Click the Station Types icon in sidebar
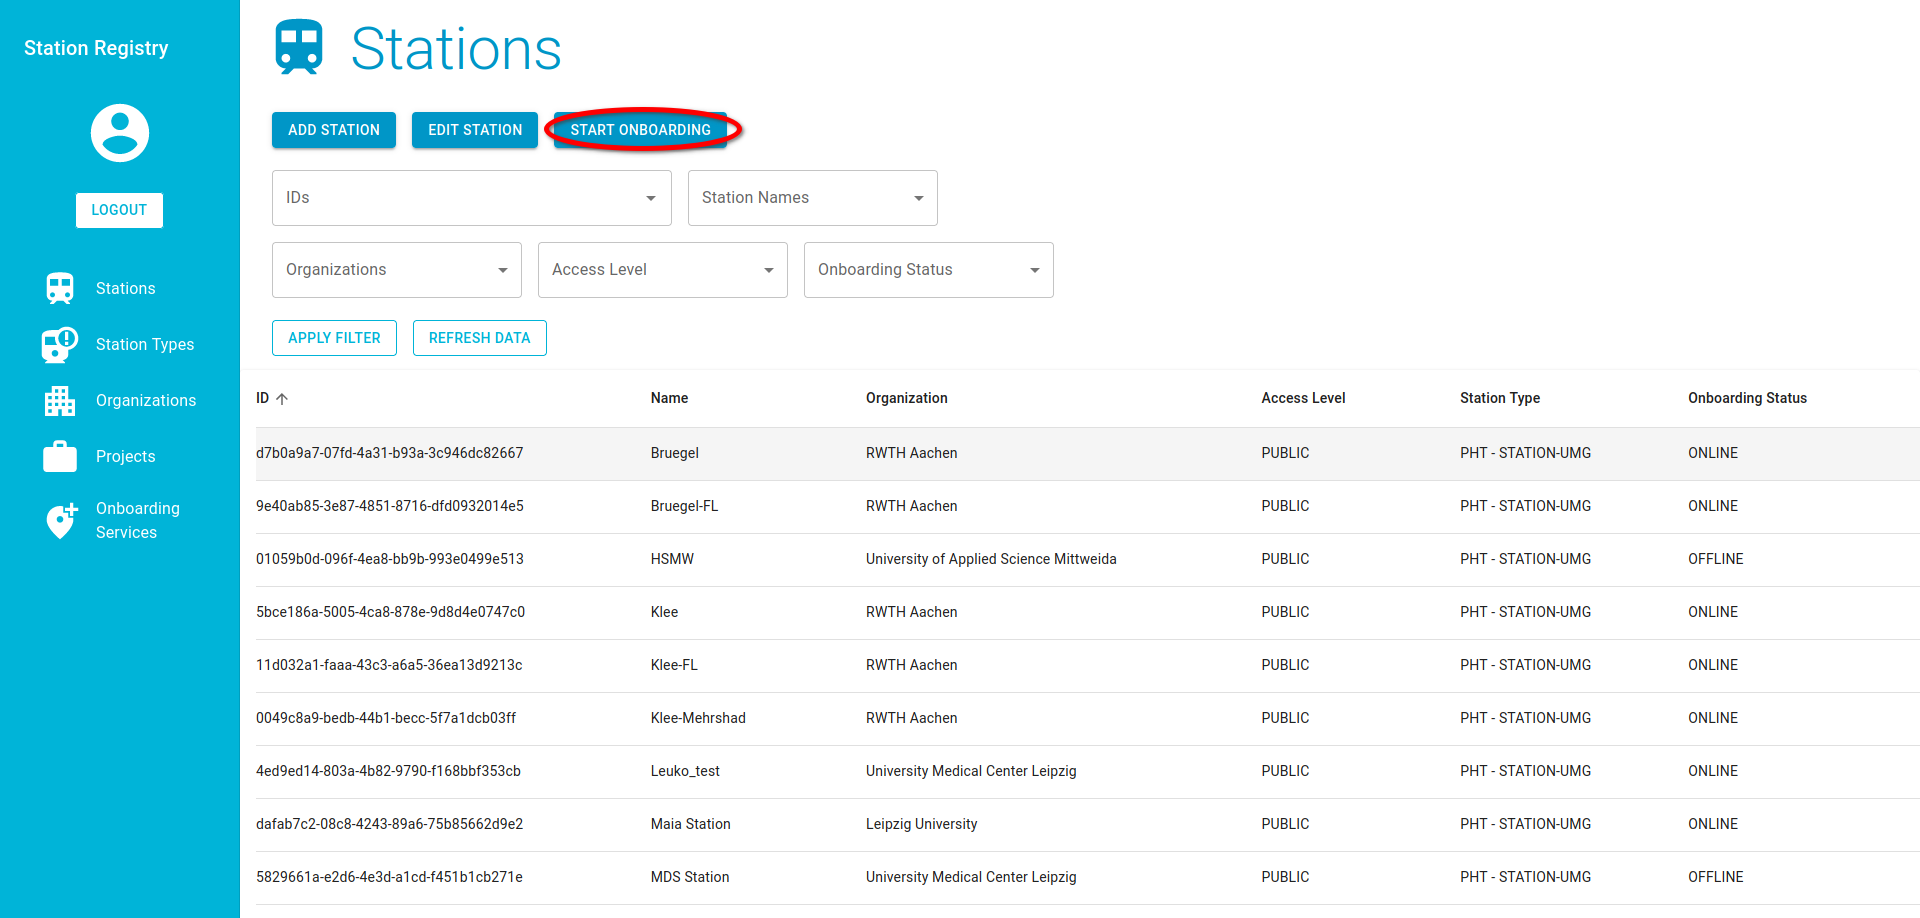This screenshot has height=918, width=1920. (60, 344)
